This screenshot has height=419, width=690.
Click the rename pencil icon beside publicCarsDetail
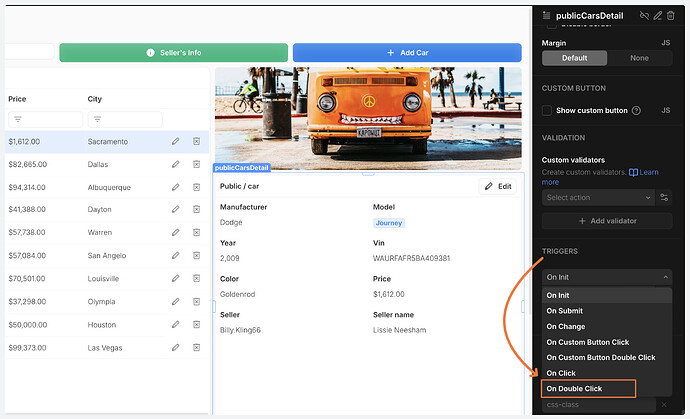[x=658, y=15]
